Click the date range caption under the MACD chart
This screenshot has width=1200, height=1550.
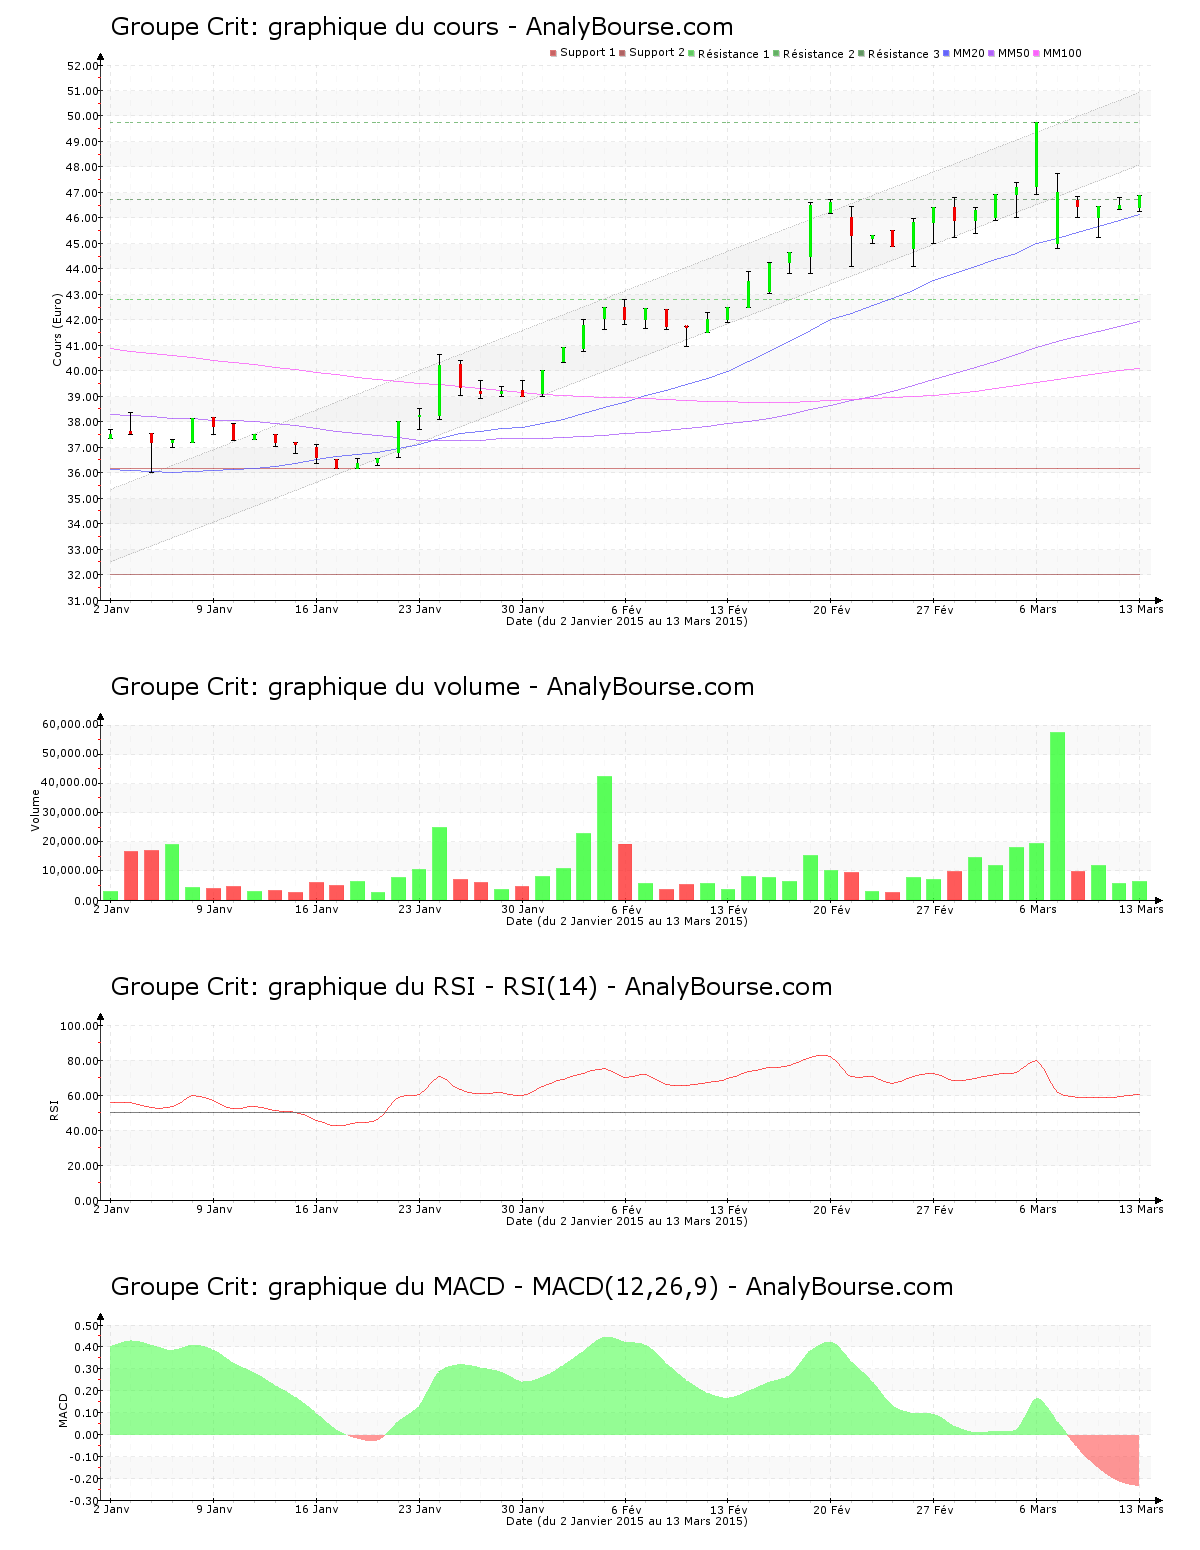tap(627, 1521)
